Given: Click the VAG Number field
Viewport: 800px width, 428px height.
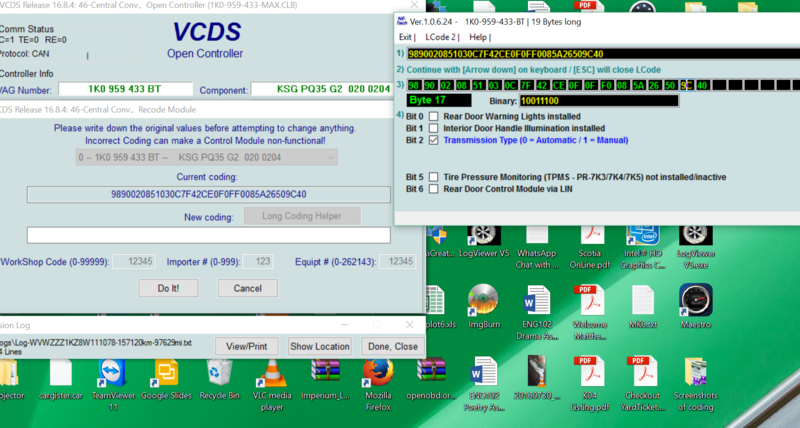Looking at the screenshot, I should tap(125, 89).
